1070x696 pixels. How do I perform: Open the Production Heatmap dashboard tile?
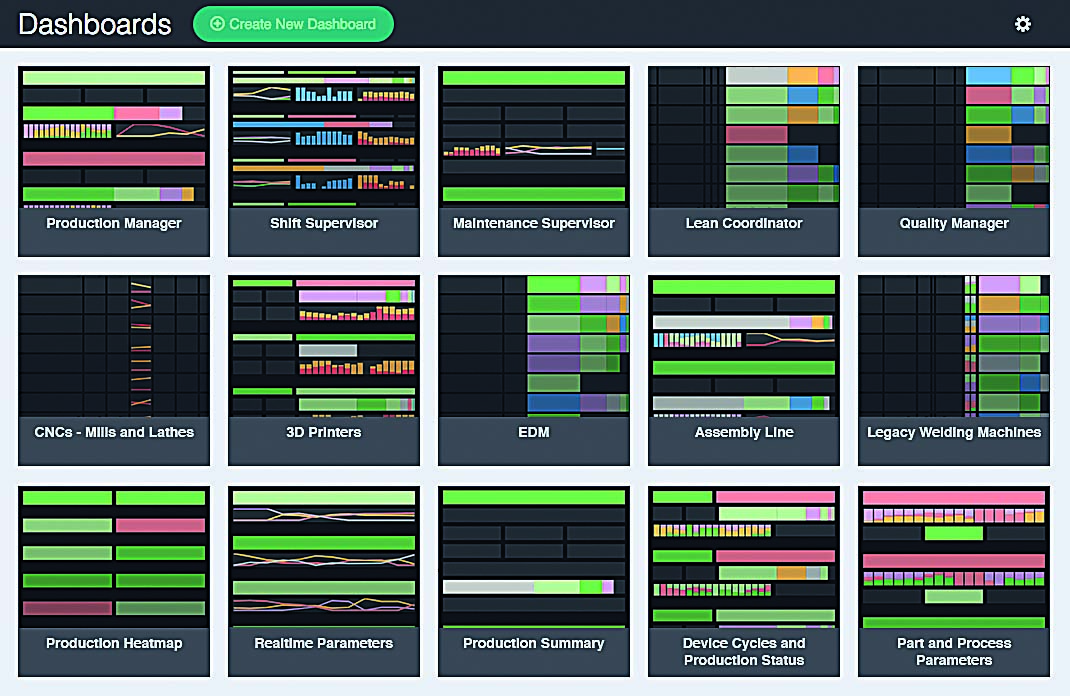(x=114, y=581)
